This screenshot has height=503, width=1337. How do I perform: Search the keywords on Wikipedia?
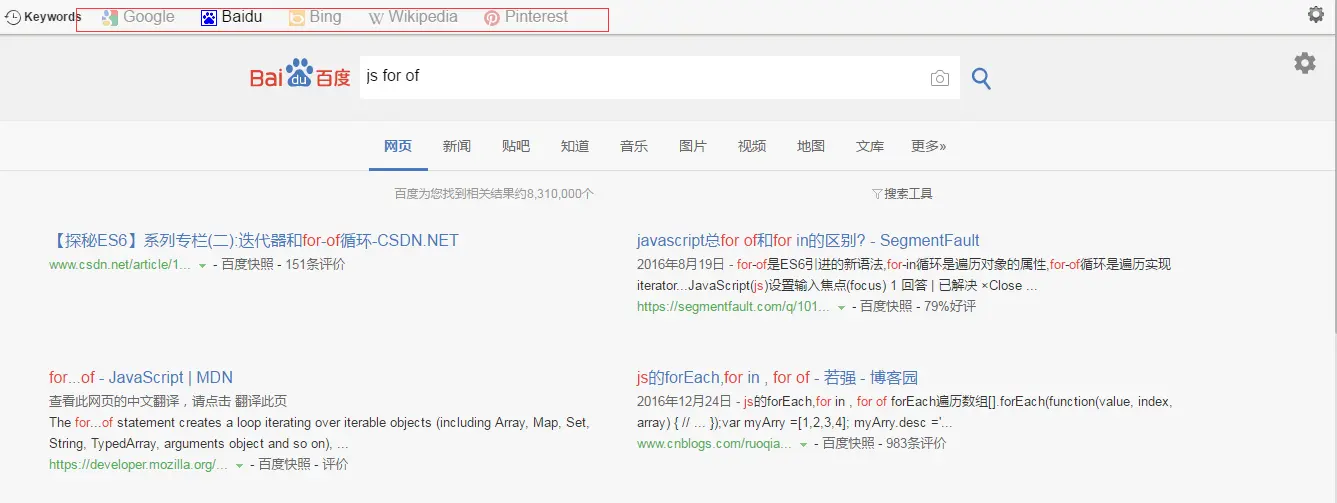coord(413,17)
